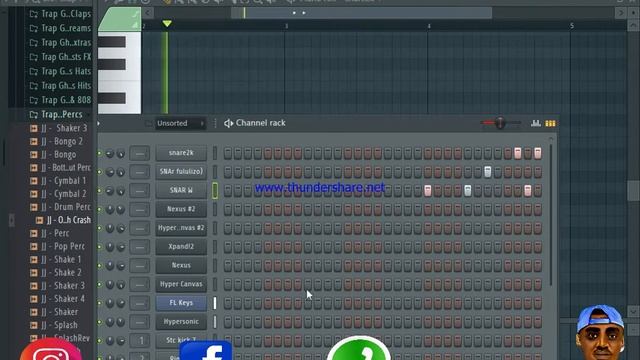Preview the JJ - Splash sample
The width and height of the screenshot is (640, 360).
[59, 325]
